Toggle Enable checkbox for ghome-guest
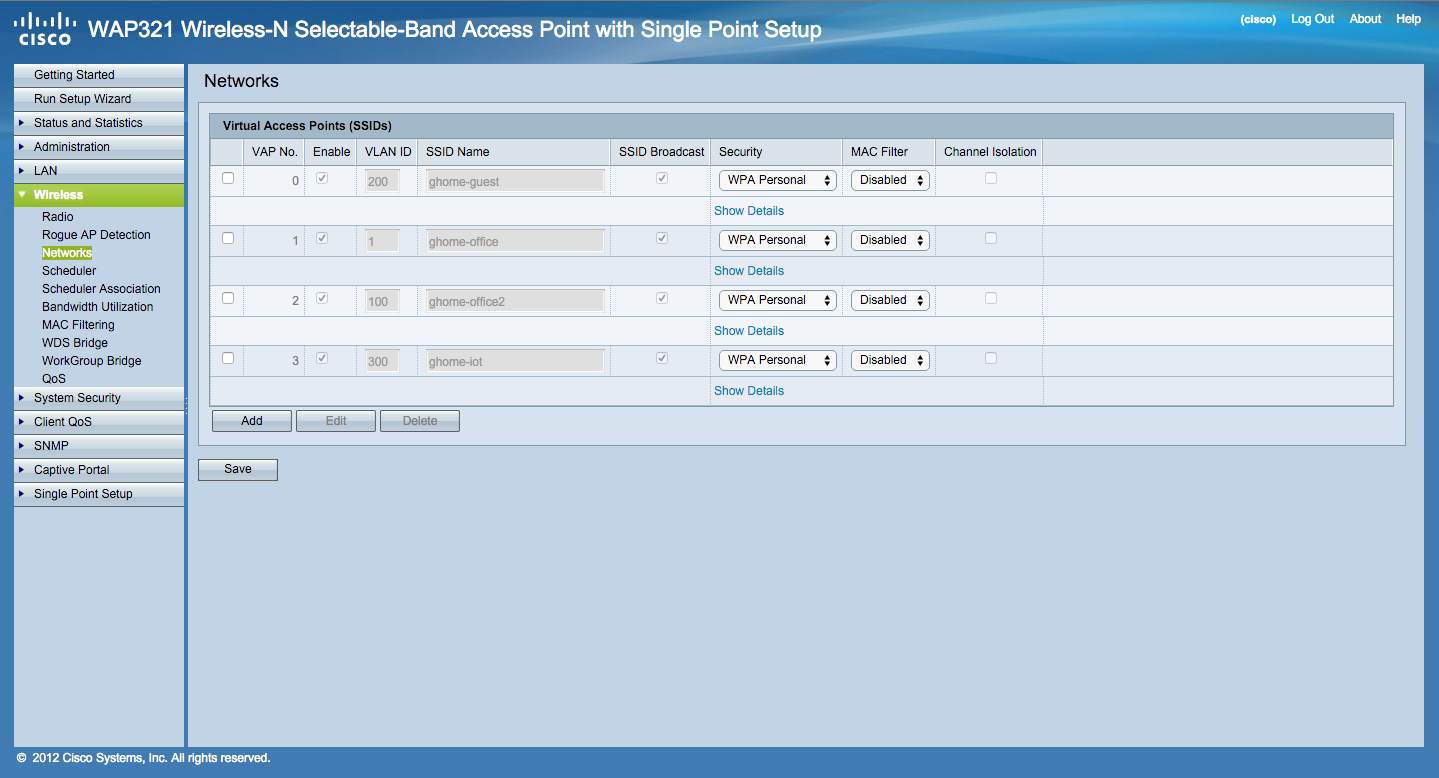Image resolution: width=1439 pixels, height=778 pixels. [x=322, y=178]
